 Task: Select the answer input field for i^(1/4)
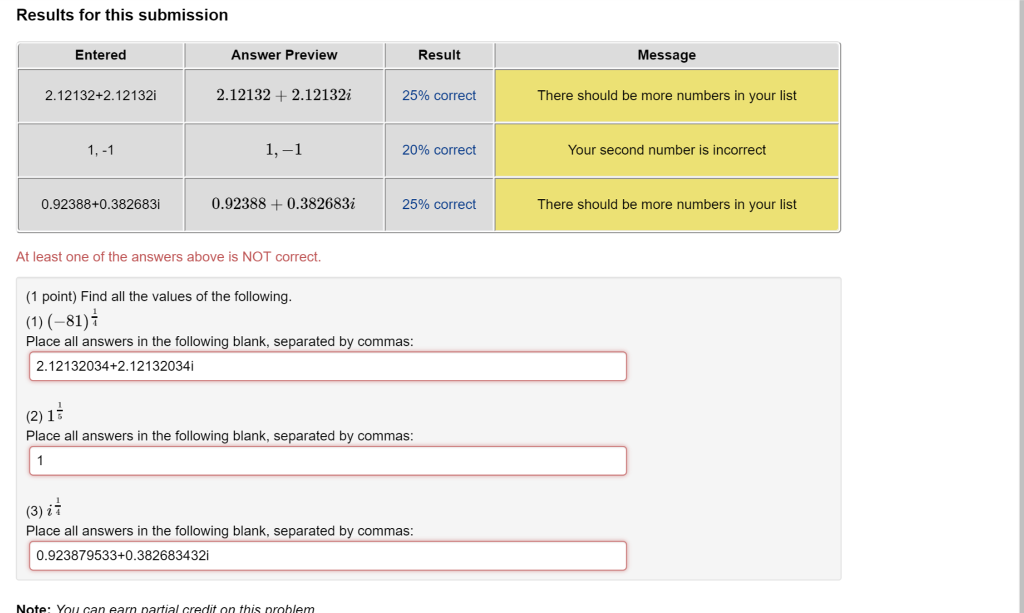(x=327, y=555)
